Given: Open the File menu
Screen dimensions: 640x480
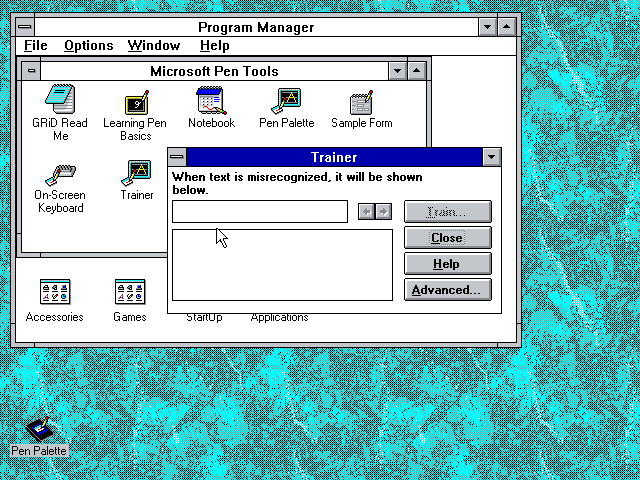Looking at the screenshot, I should click(x=36, y=45).
